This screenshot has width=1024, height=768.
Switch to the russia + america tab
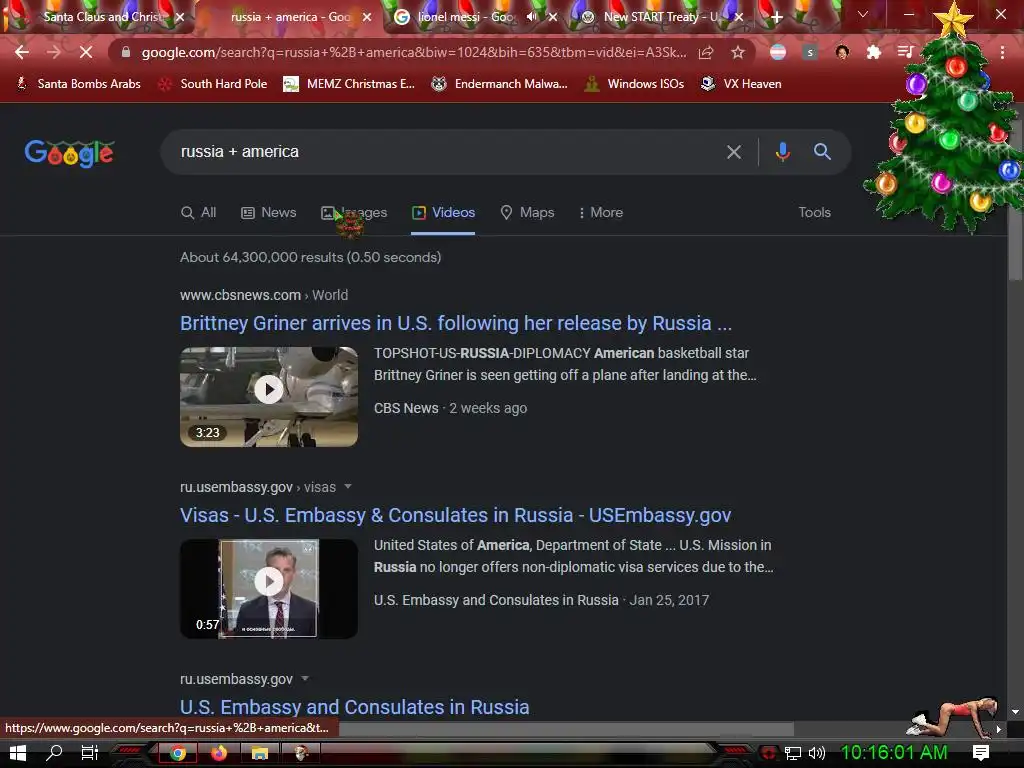[x=290, y=17]
